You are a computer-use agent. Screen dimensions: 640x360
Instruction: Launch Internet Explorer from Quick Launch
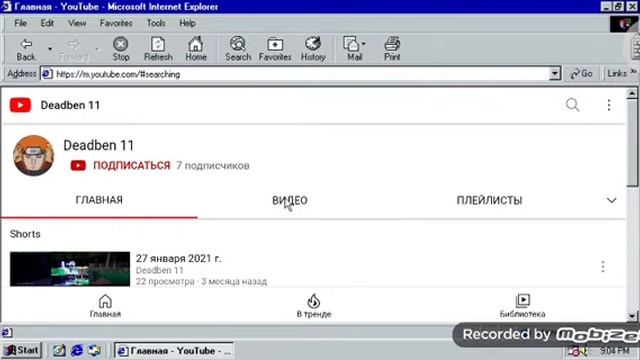coord(77,350)
